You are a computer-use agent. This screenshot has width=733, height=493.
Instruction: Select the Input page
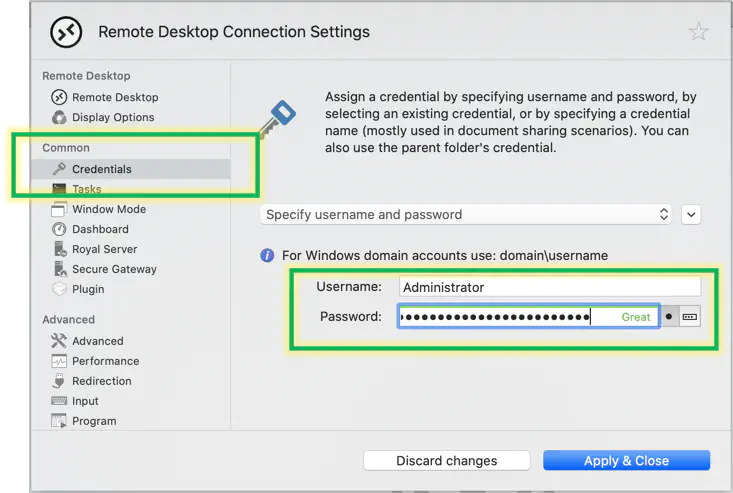click(x=85, y=401)
